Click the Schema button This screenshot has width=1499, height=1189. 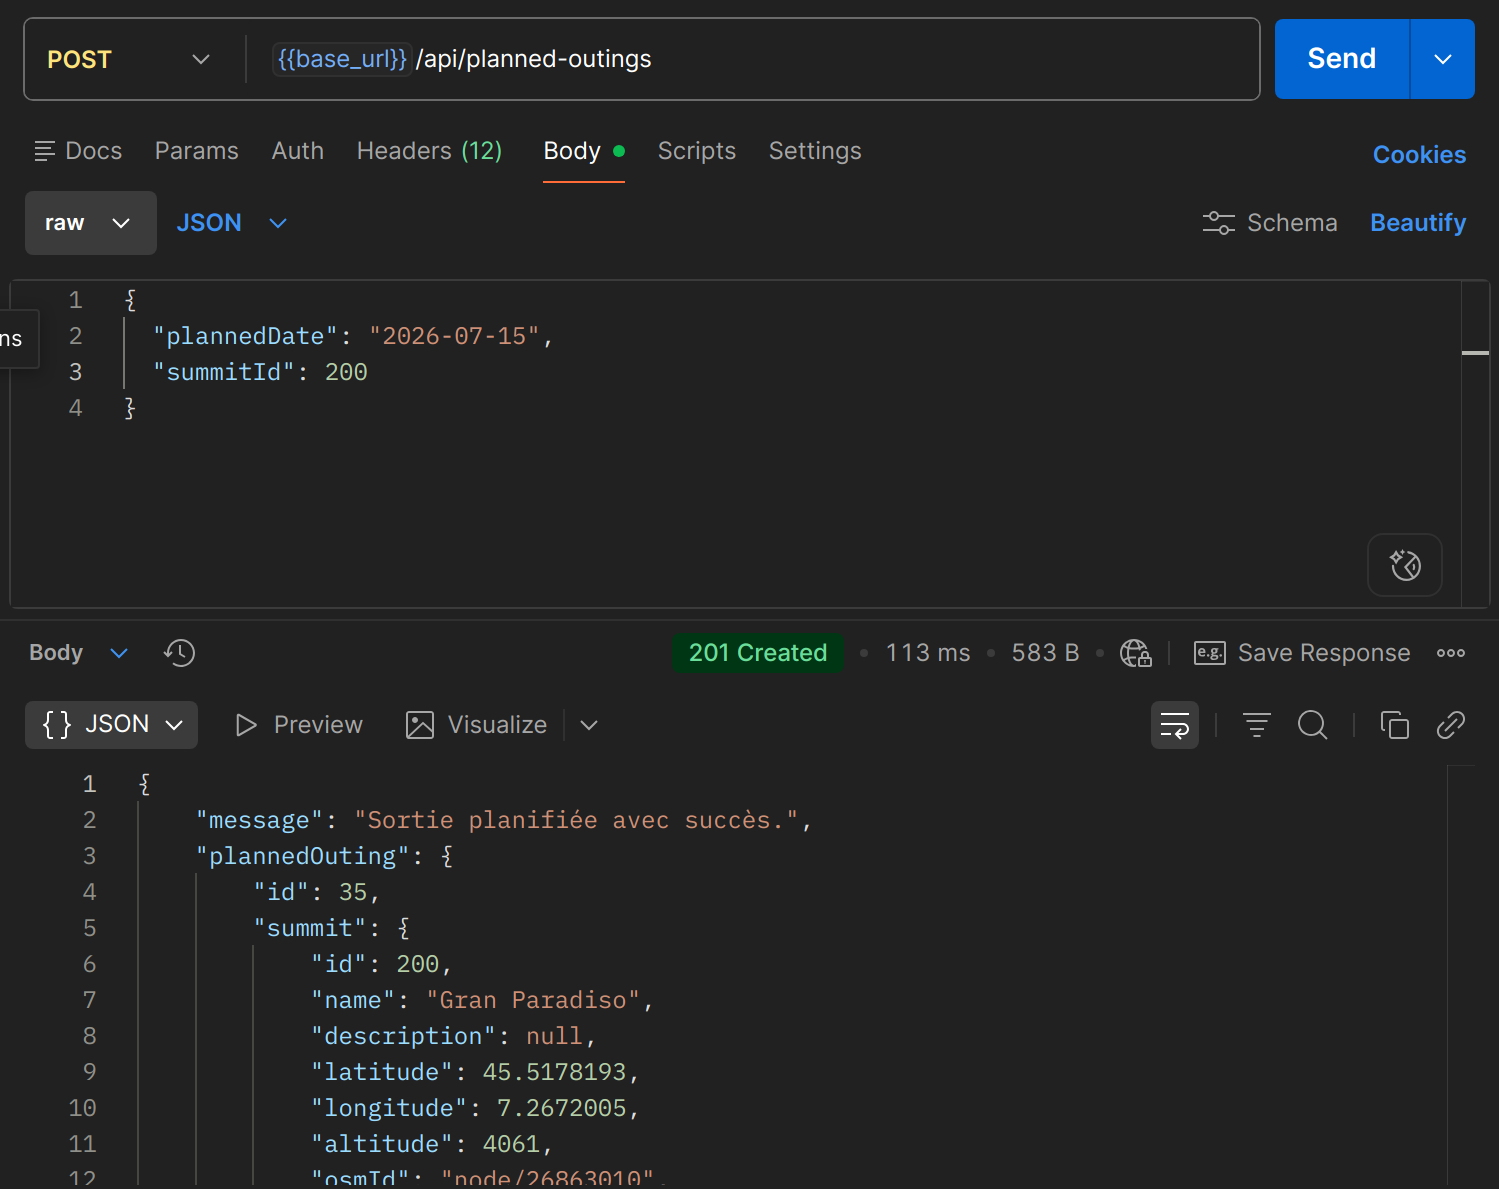[1270, 223]
